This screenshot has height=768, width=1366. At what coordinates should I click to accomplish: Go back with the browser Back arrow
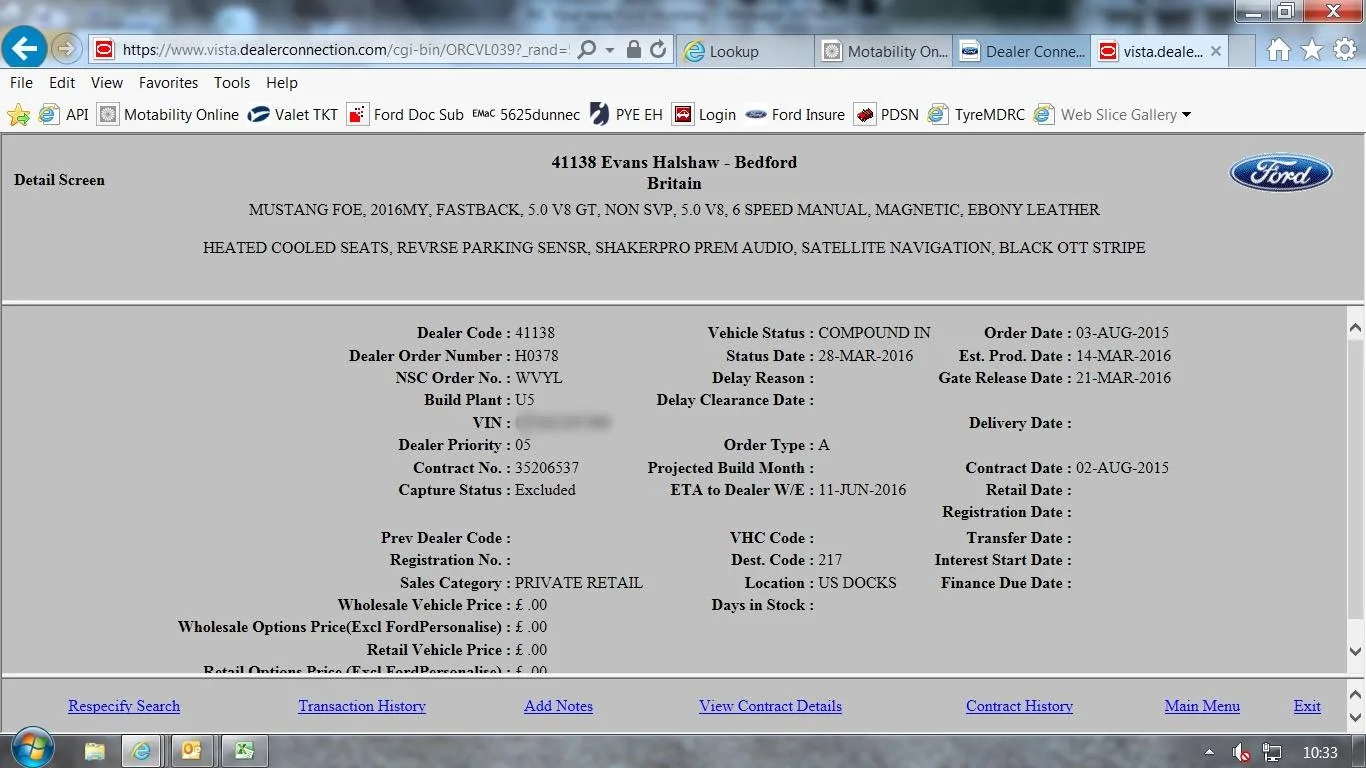coord(24,47)
